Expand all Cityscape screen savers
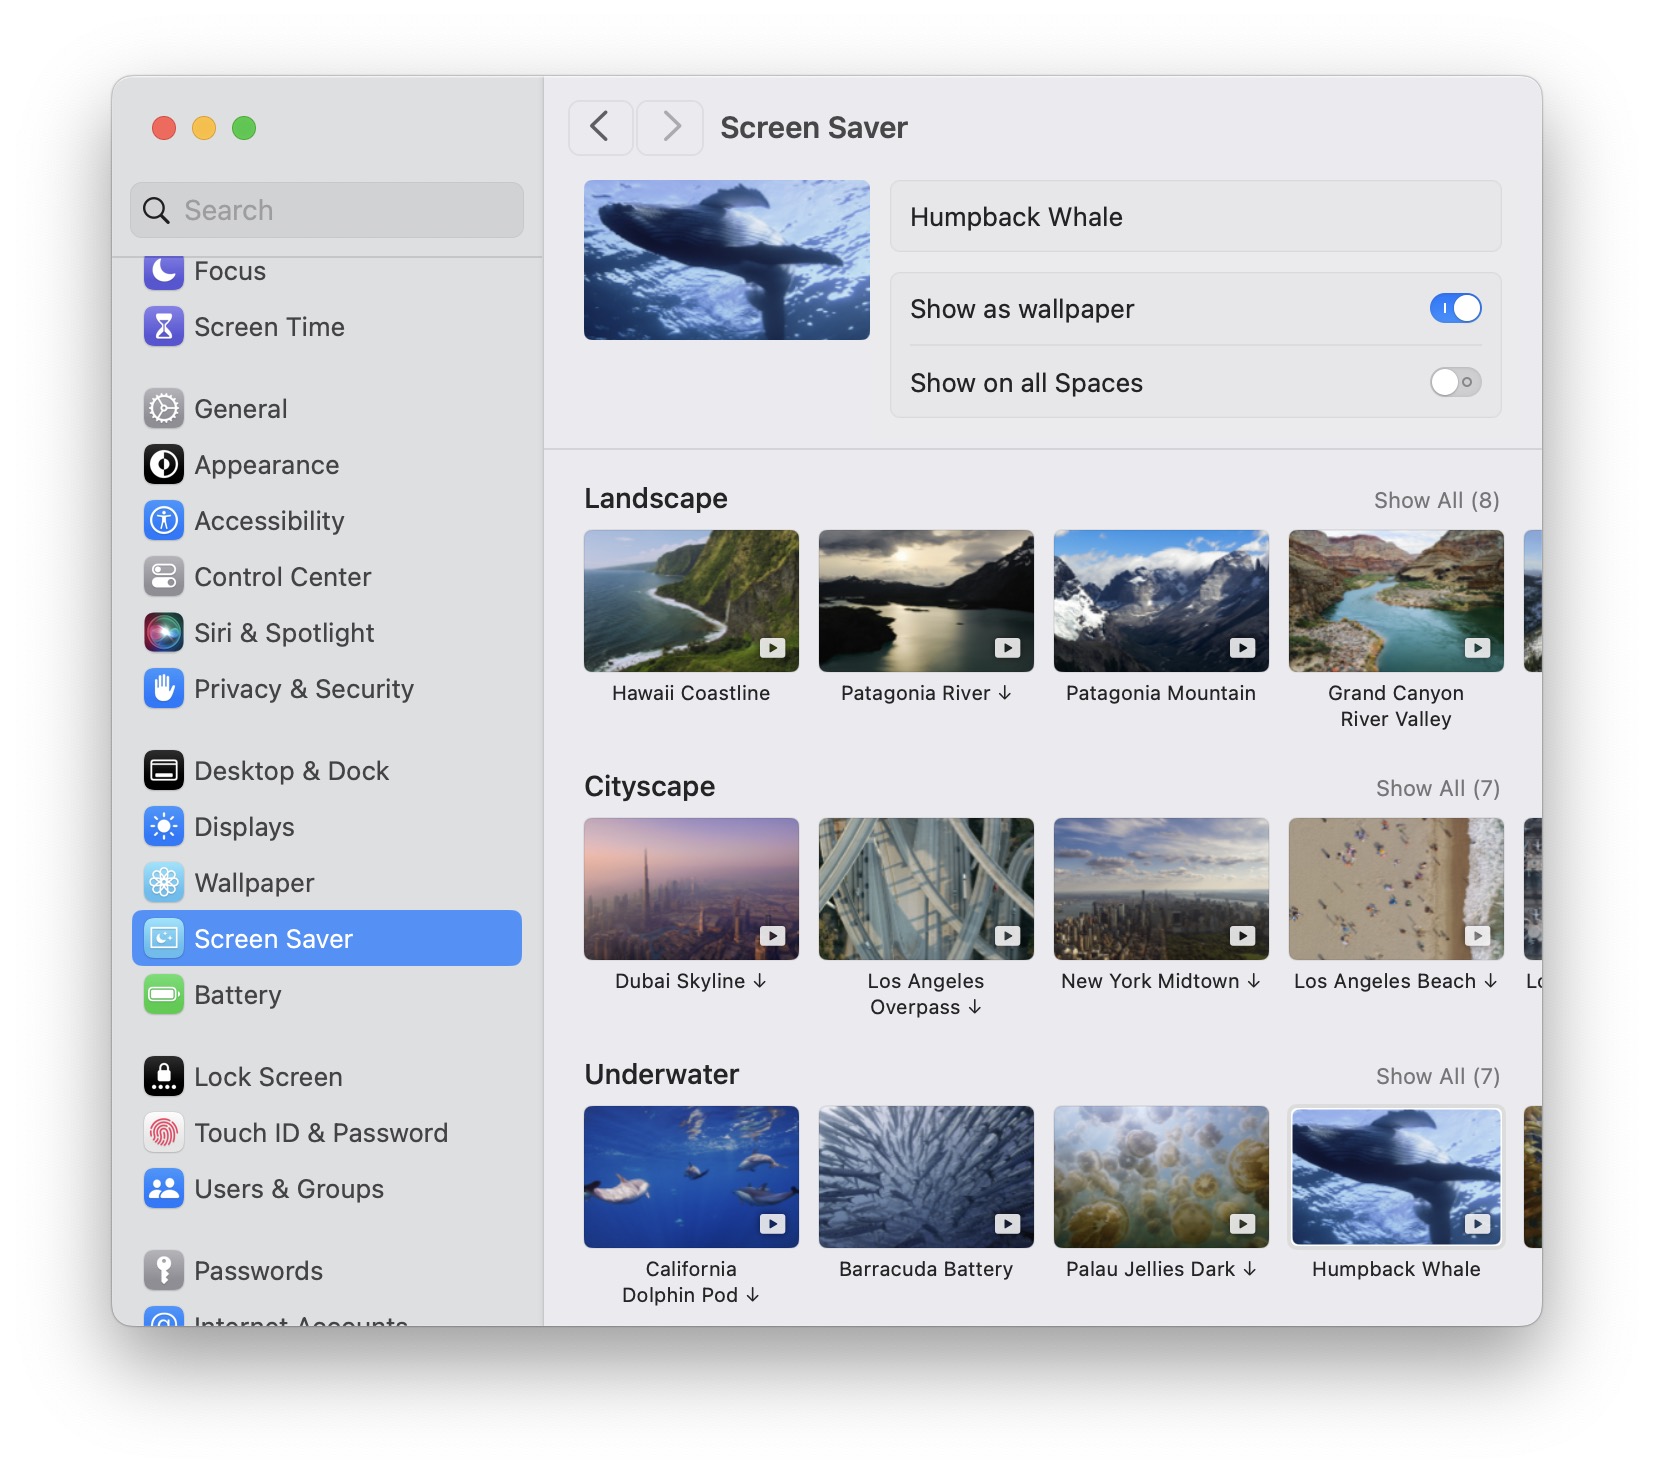 click(x=1437, y=788)
